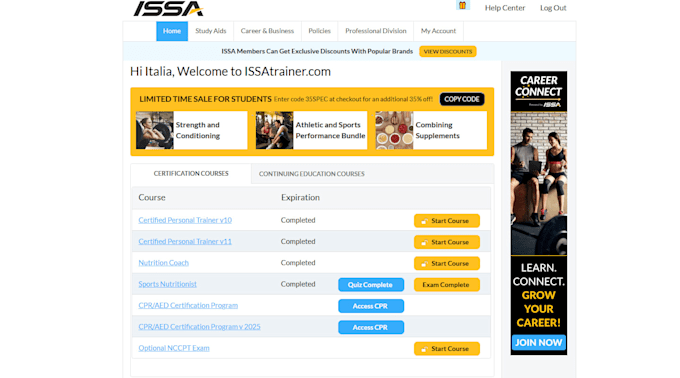The image size is (680, 378).
Task: Open the Nutrition Coach link
Action: click(163, 263)
